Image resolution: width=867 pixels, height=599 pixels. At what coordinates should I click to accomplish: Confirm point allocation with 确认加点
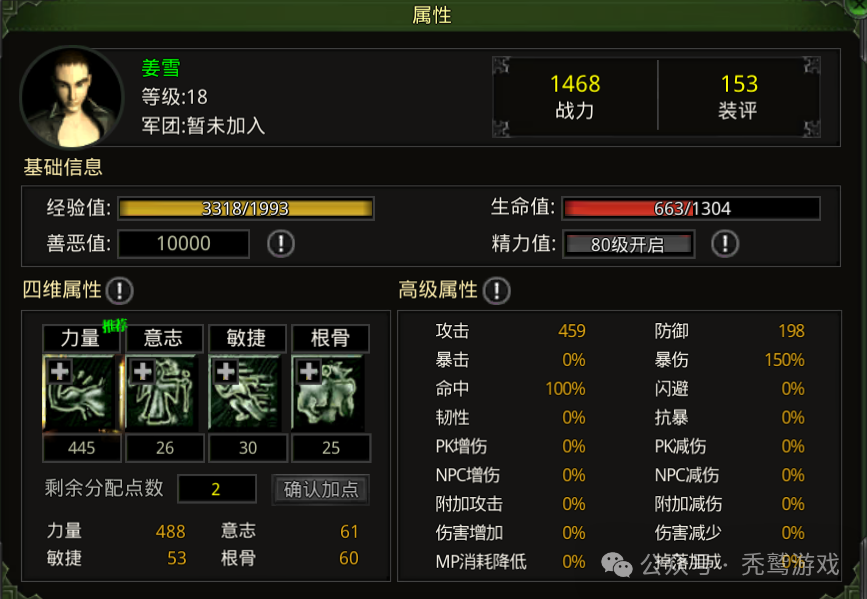(x=321, y=489)
